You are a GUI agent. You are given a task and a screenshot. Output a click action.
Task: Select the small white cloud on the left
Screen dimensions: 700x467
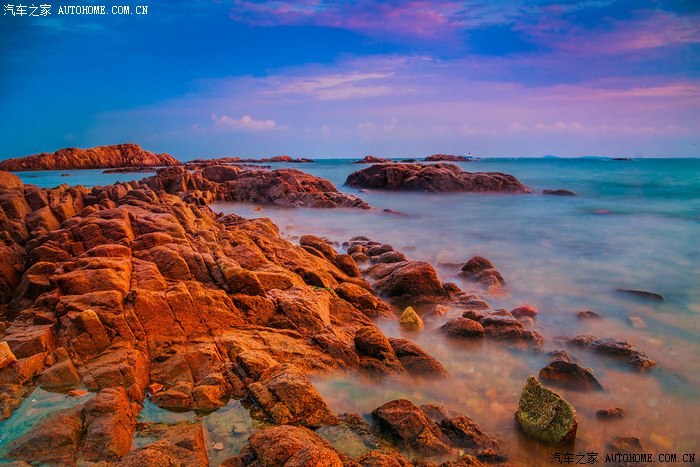(x=244, y=123)
